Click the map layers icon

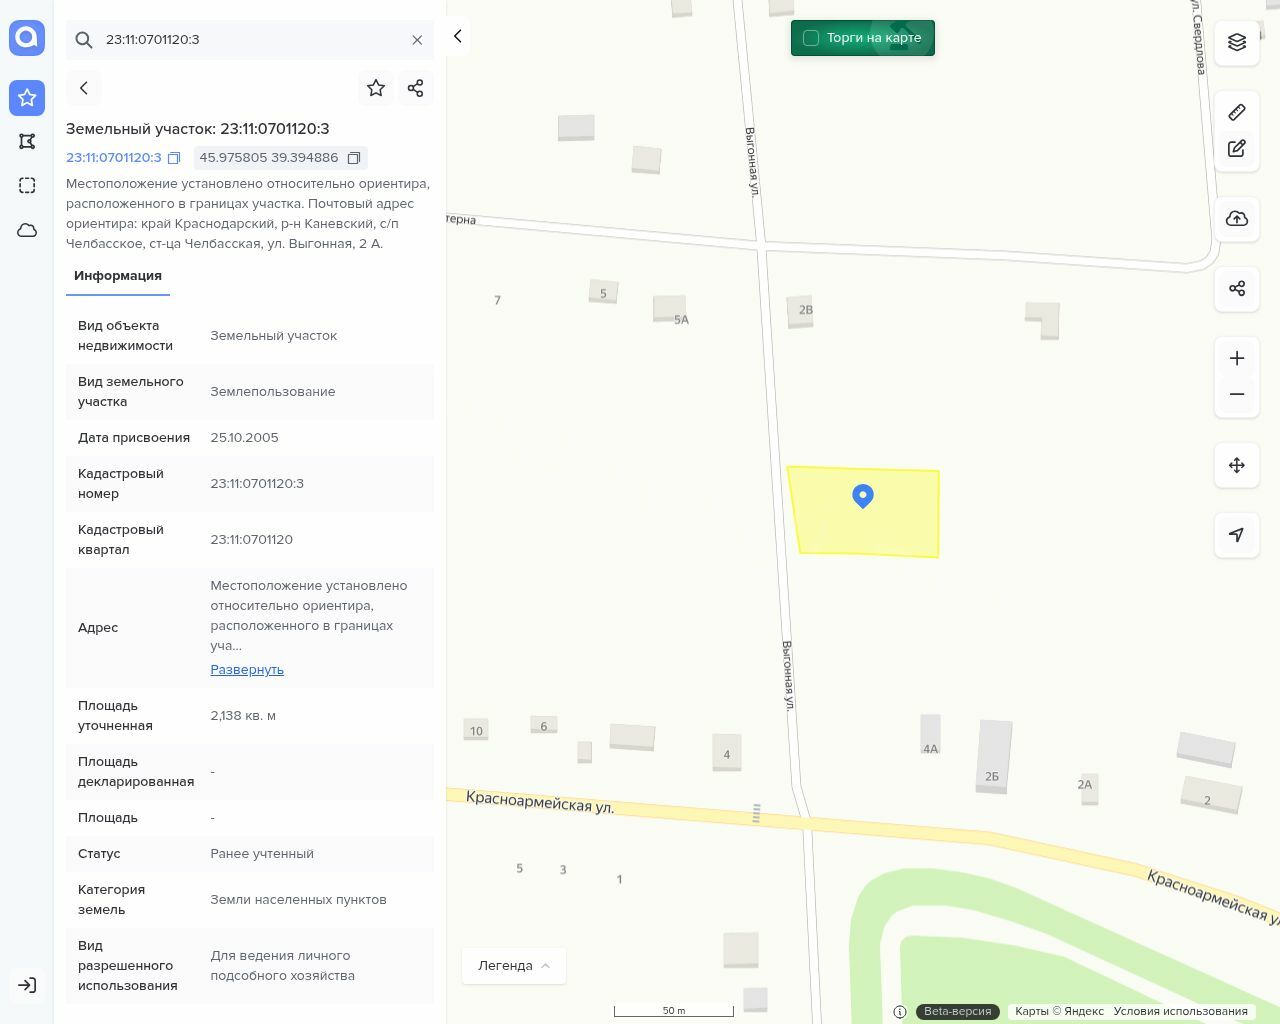(1237, 42)
